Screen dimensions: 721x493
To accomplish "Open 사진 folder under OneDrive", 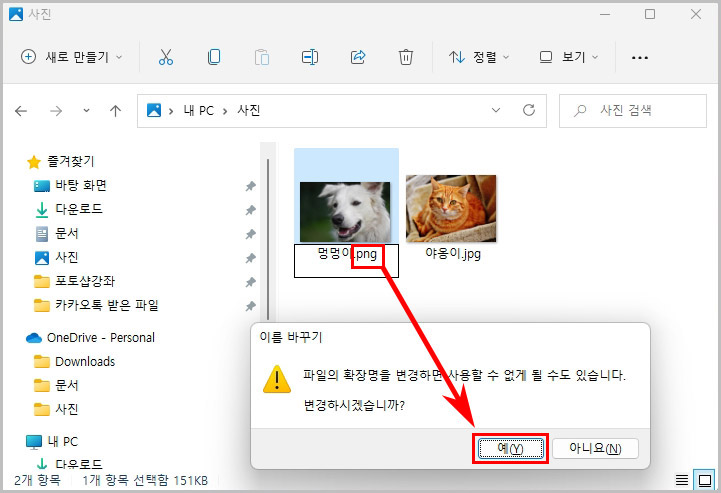I will 67,409.
